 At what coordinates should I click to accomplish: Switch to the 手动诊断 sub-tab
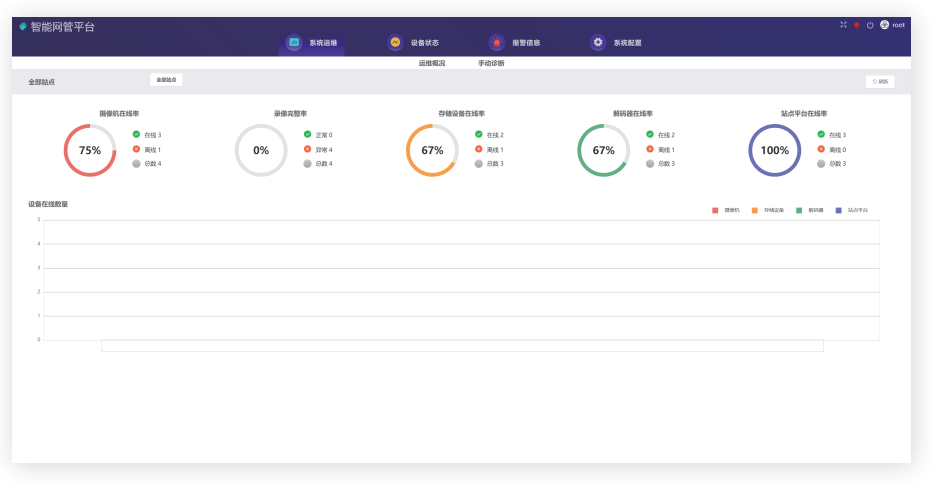pyautogui.click(x=491, y=63)
